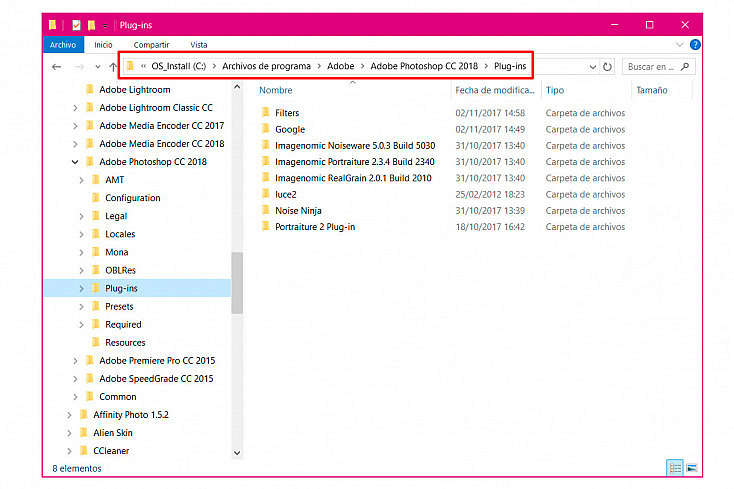The height and width of the screenshot is (489, 734).
Task: Select Required folder in tree
Action: pyautogui.click(x=123, y=324)
